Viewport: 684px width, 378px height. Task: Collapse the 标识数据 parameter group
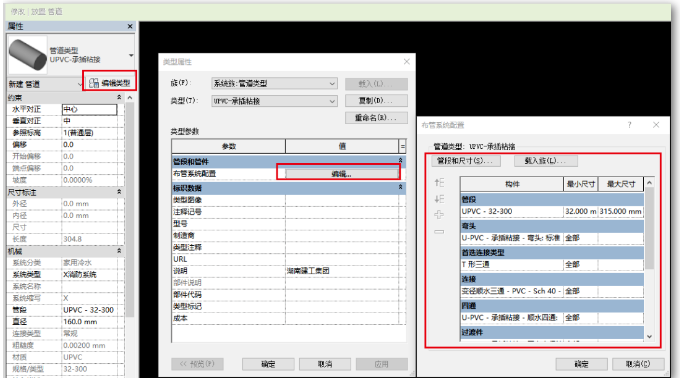coord(400,187)
